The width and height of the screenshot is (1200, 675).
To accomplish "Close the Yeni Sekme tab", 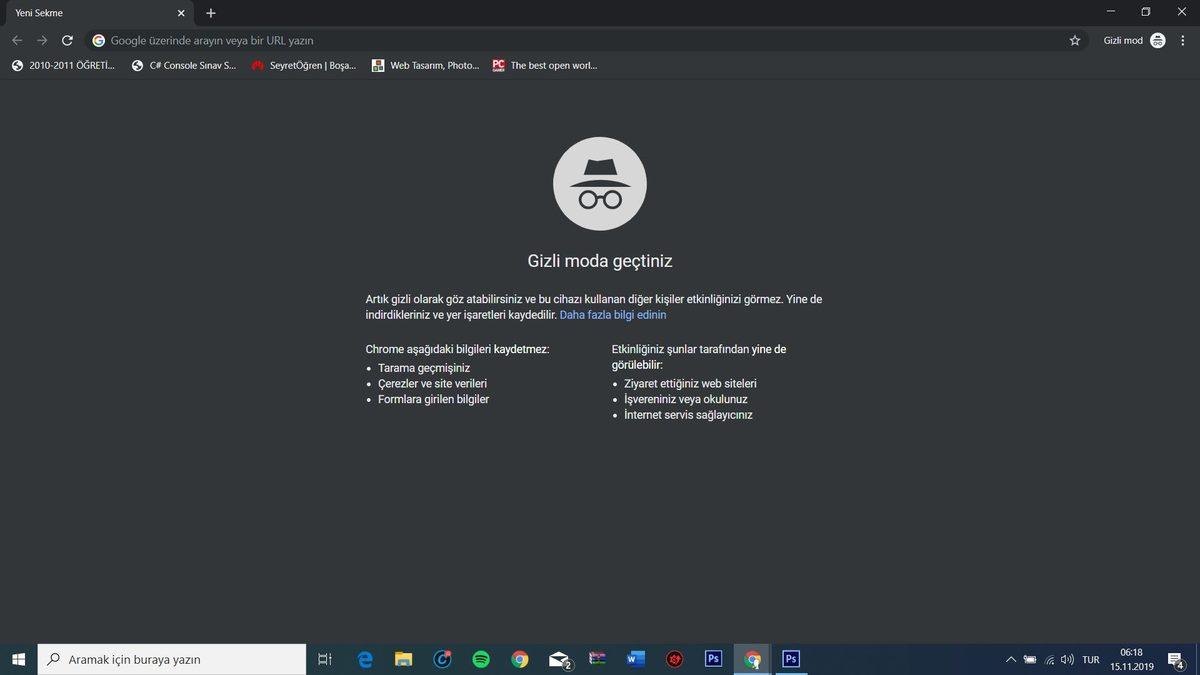I will (x=180, y=13).
